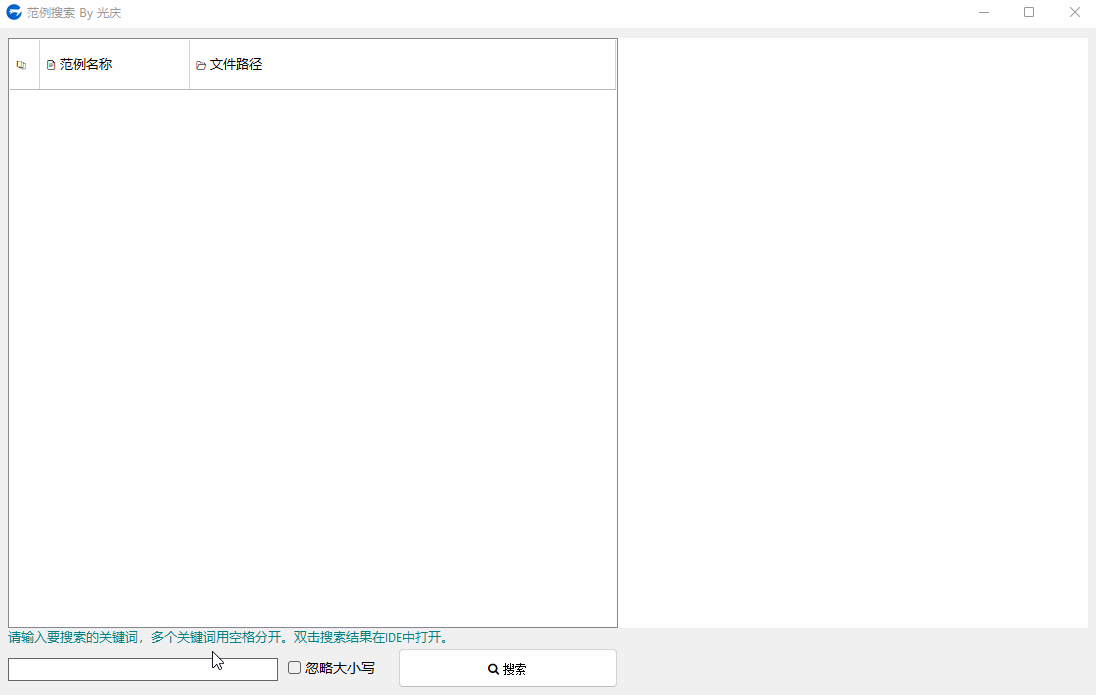Click the 范例名称 column header
The width and height of the screenshot is (1096, 695).
(x=115, y=64)
